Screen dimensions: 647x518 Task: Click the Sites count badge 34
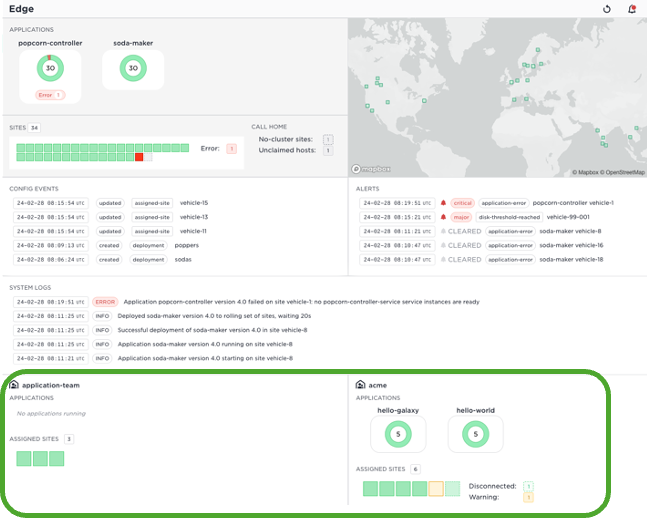34,128
